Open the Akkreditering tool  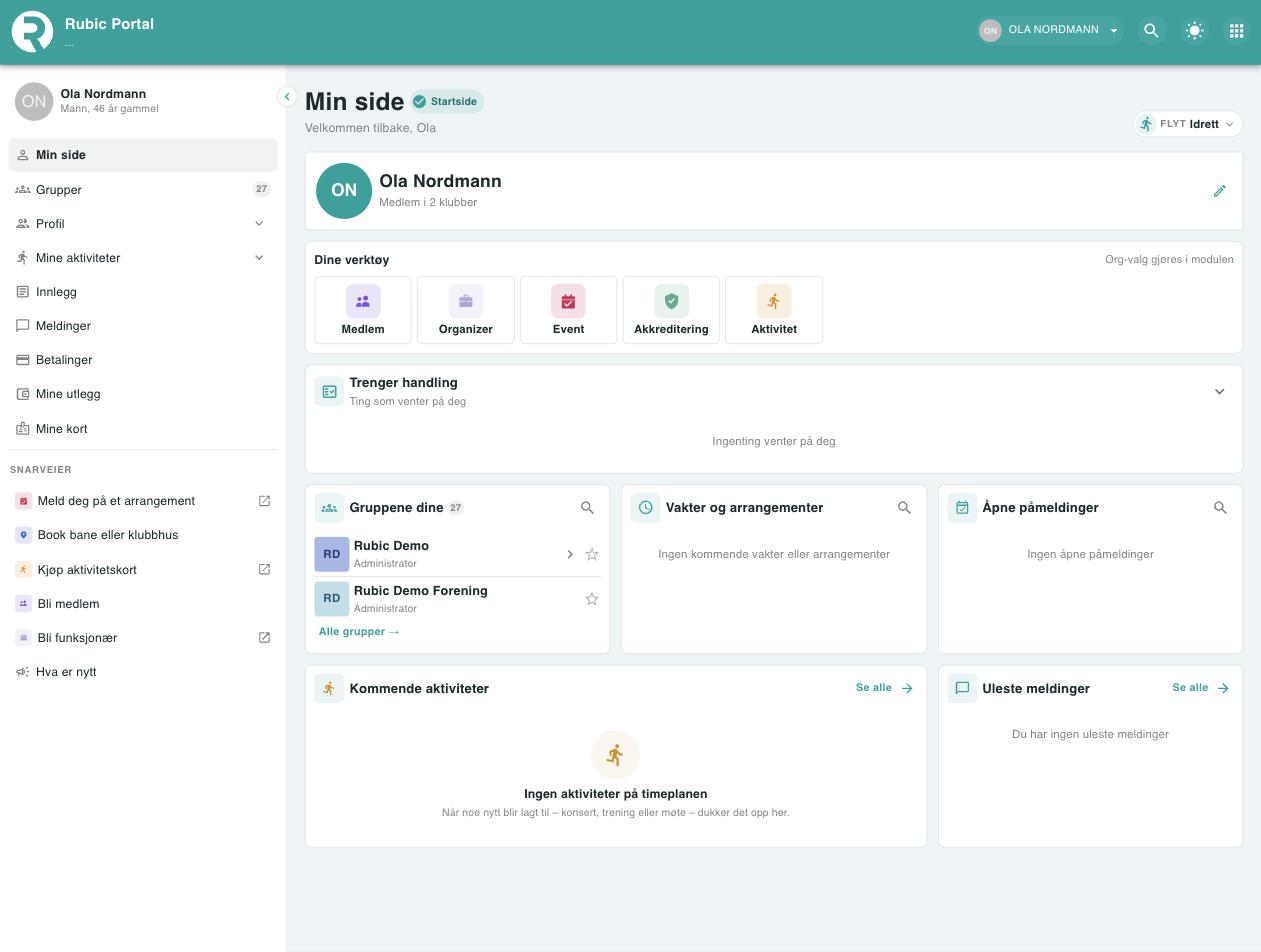(x=671, y=310)
